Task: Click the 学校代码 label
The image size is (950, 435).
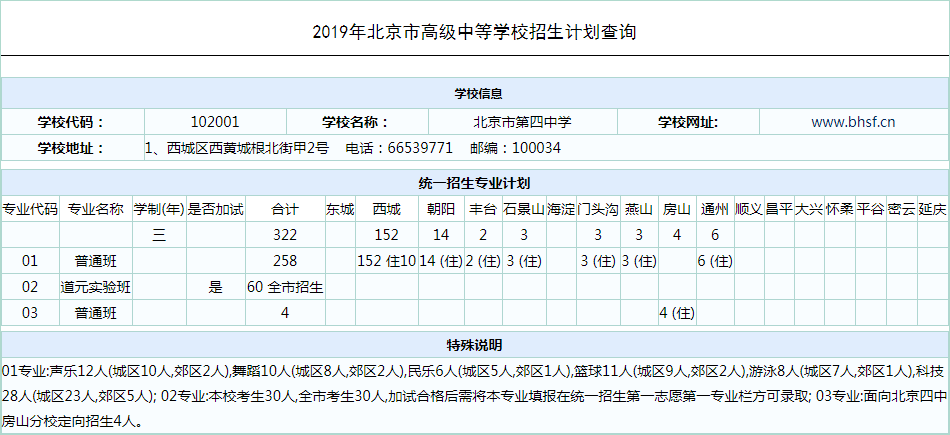Action: [71, 122]
